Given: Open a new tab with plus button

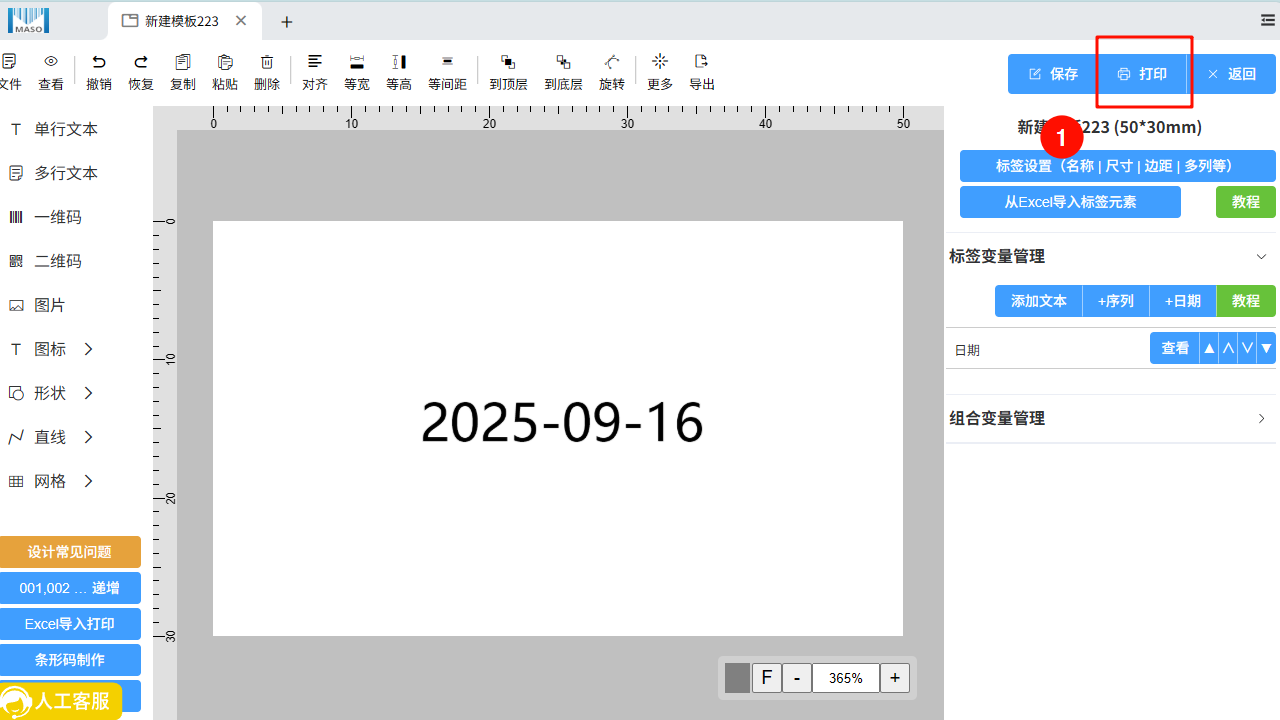Looking at the screenshot, I should click(x=287, y=22).
